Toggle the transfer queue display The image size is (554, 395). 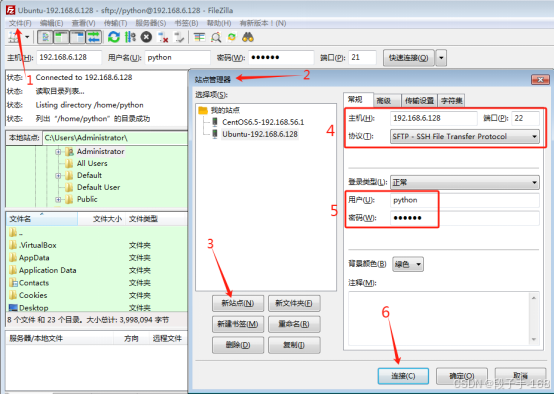pos(94,37)
